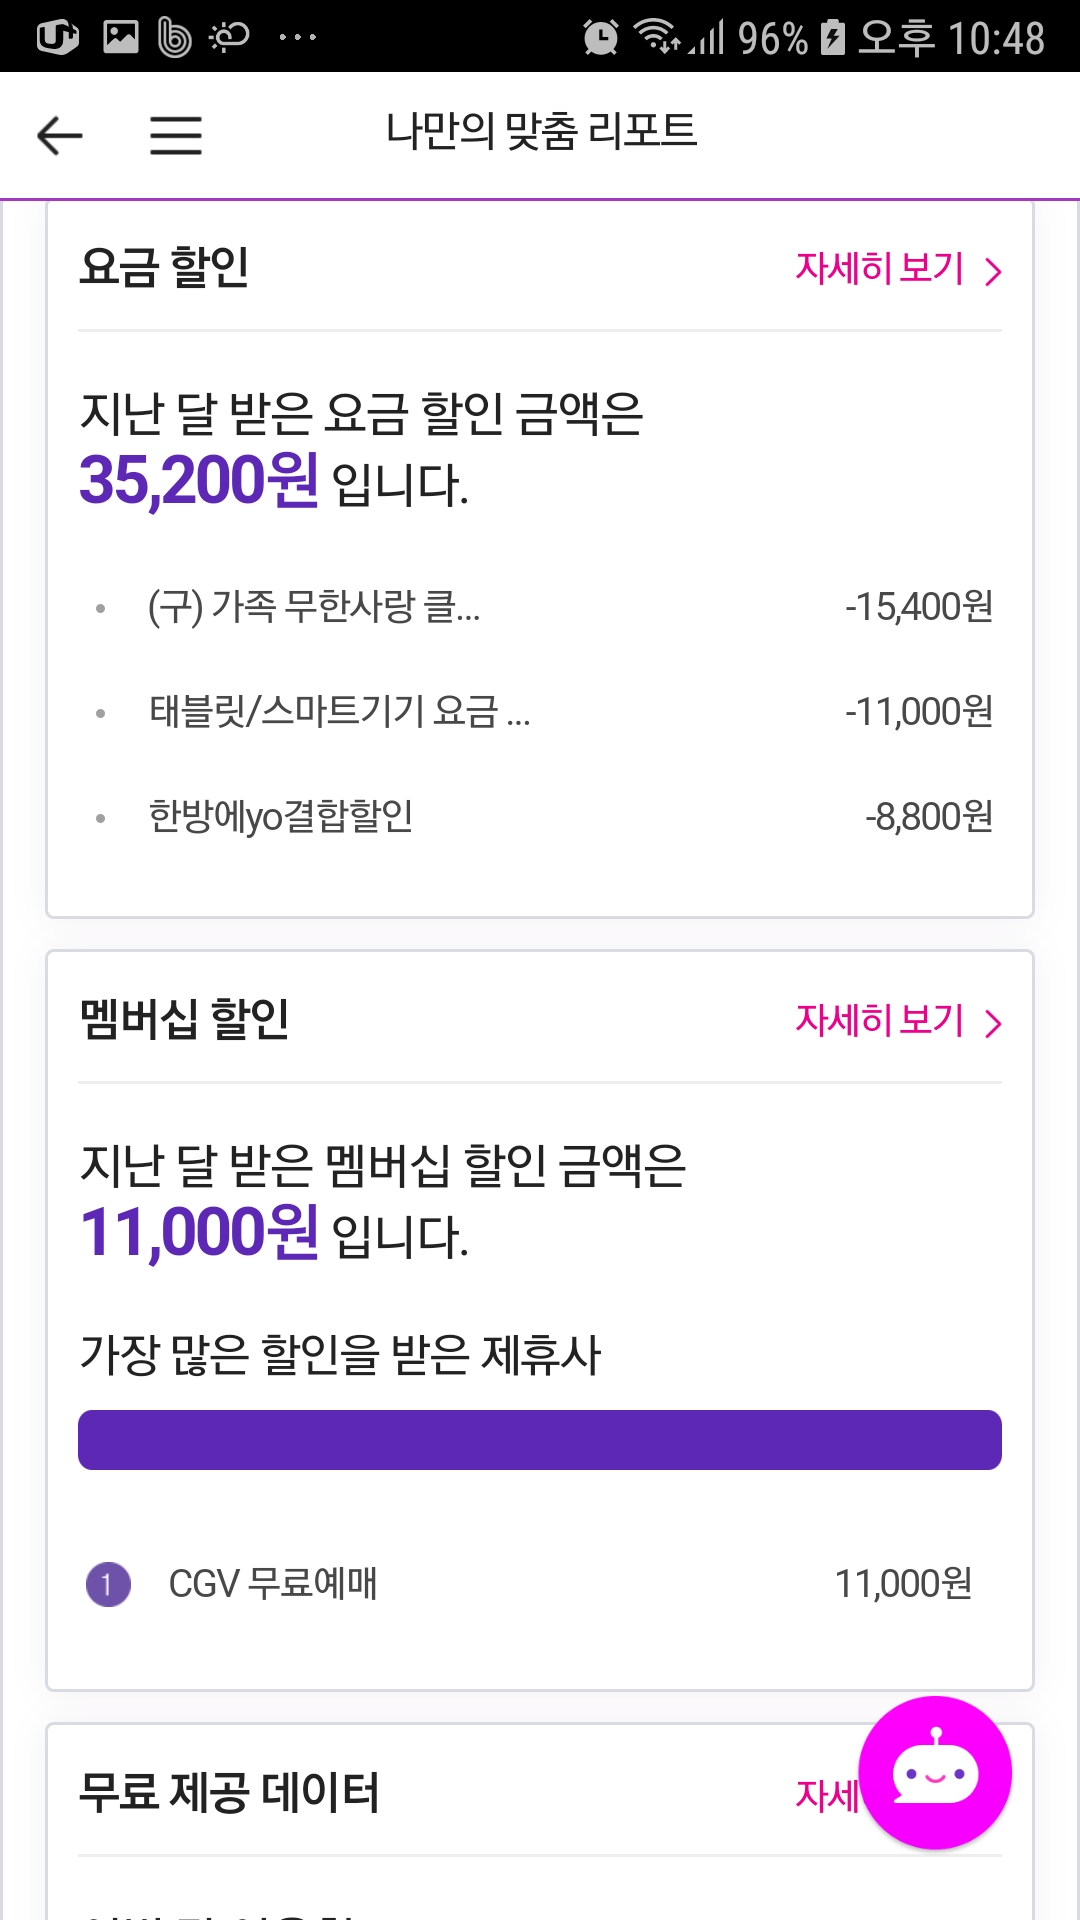The height and width of the screenshot is (1920, 1080).
Task: Tap the 35,200원 discount amount
Action: coord(199,481)
